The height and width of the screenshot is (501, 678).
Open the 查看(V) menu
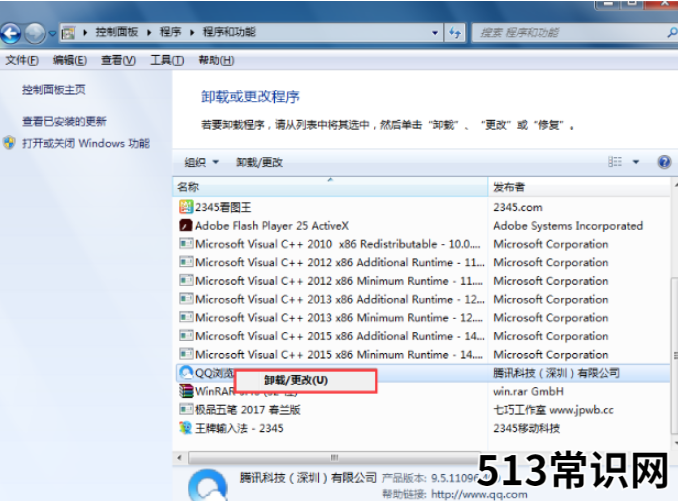118,60
